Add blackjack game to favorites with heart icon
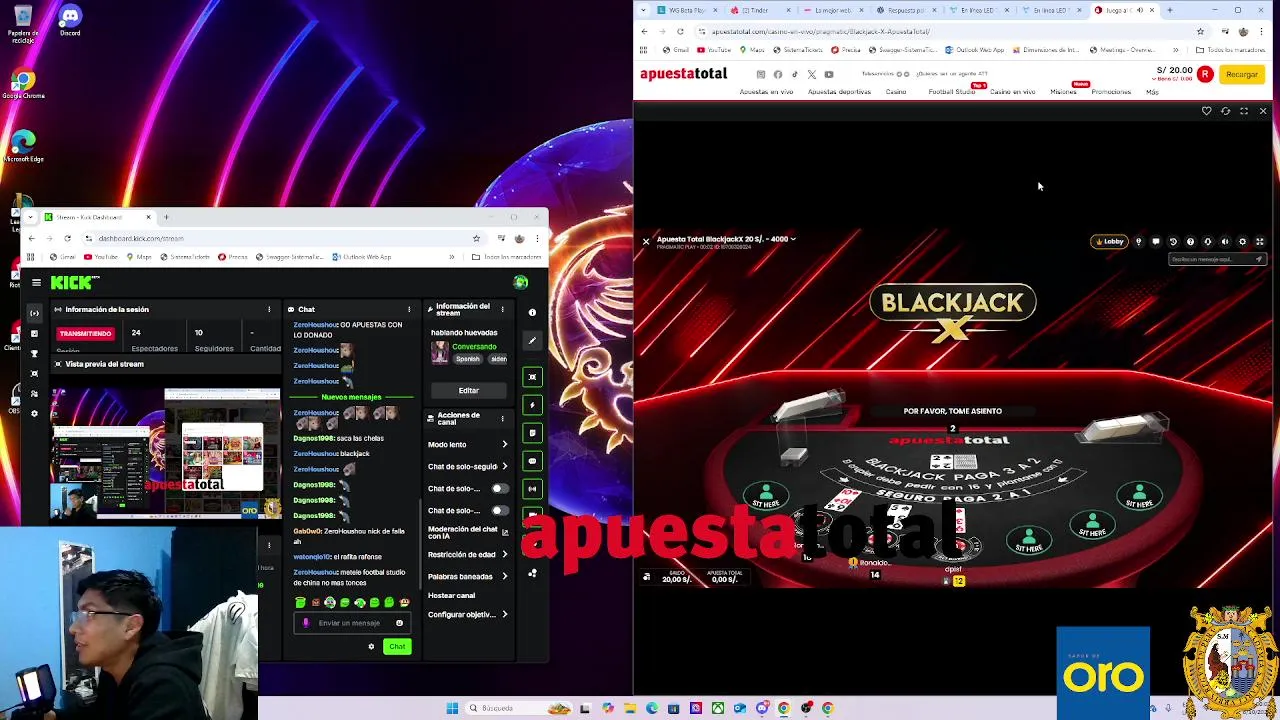 1206,111
